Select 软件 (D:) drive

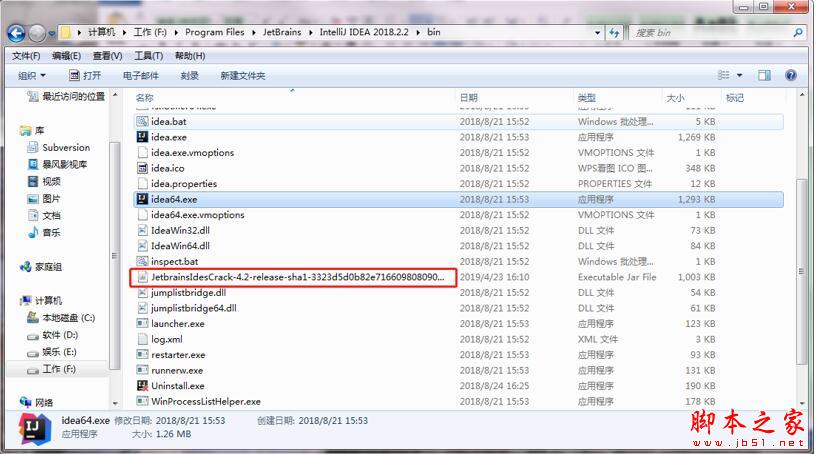pos(53,335)
